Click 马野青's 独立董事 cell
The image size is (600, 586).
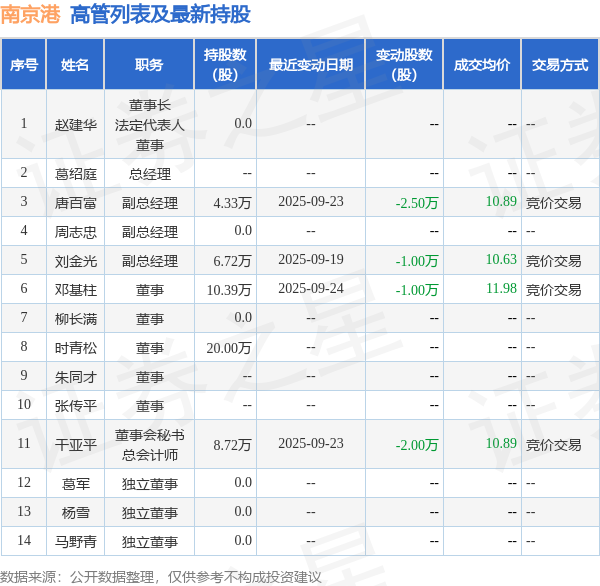(150, 542)
